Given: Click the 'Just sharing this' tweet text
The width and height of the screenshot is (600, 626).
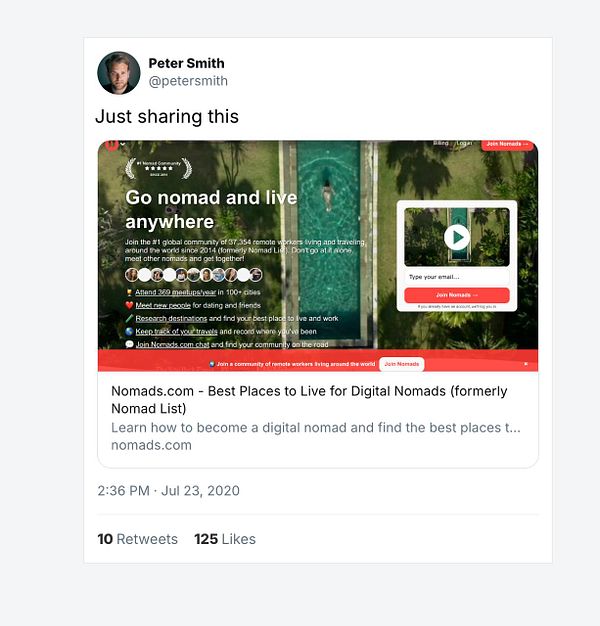Looking at the screenshot, I should (167, 117).
